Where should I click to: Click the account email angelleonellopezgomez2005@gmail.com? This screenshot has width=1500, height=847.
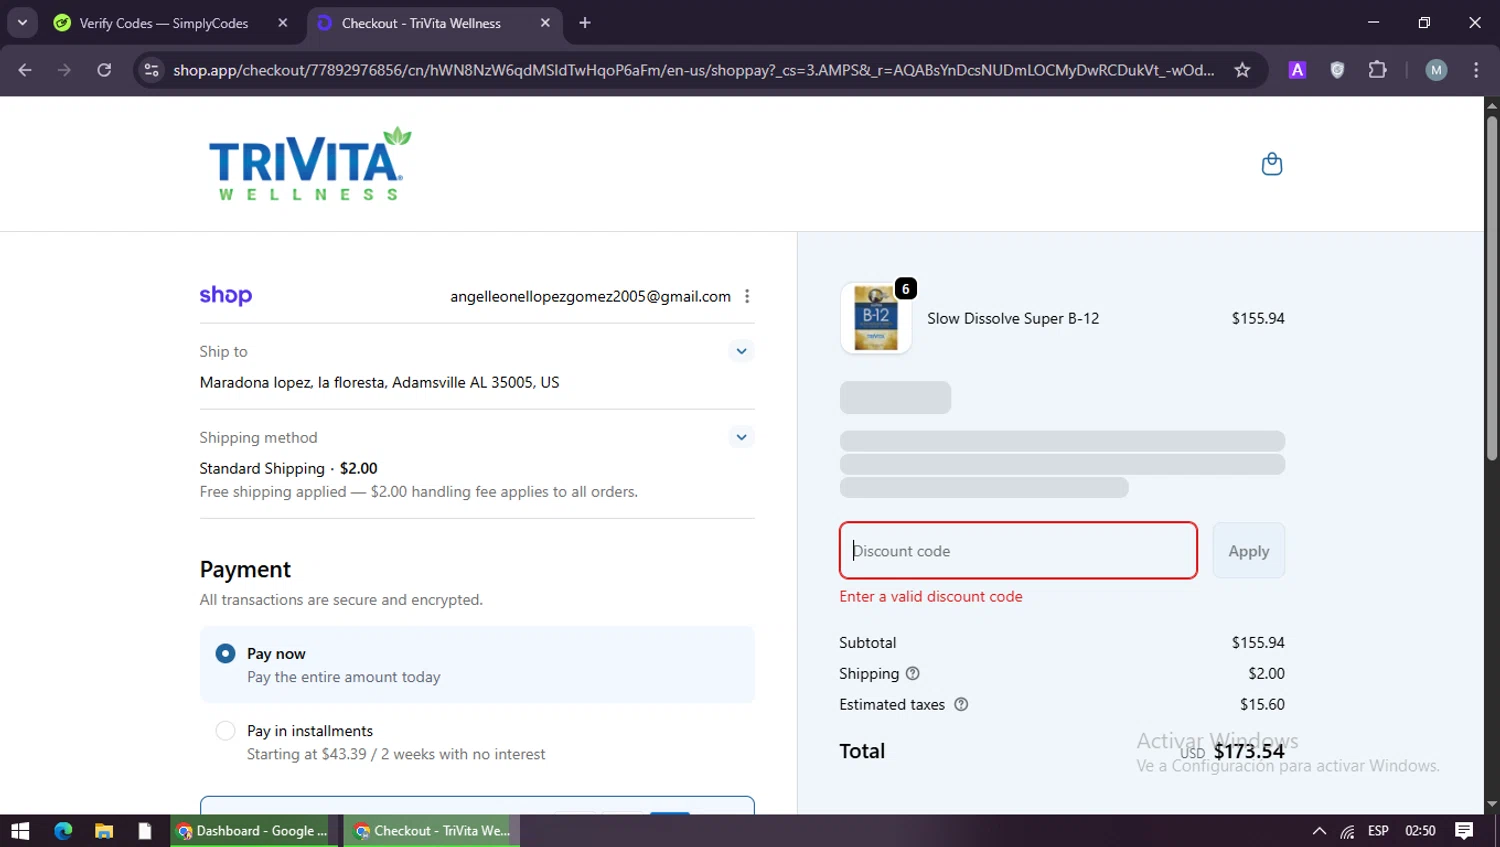pyautogui.click(x=590, y=296)
